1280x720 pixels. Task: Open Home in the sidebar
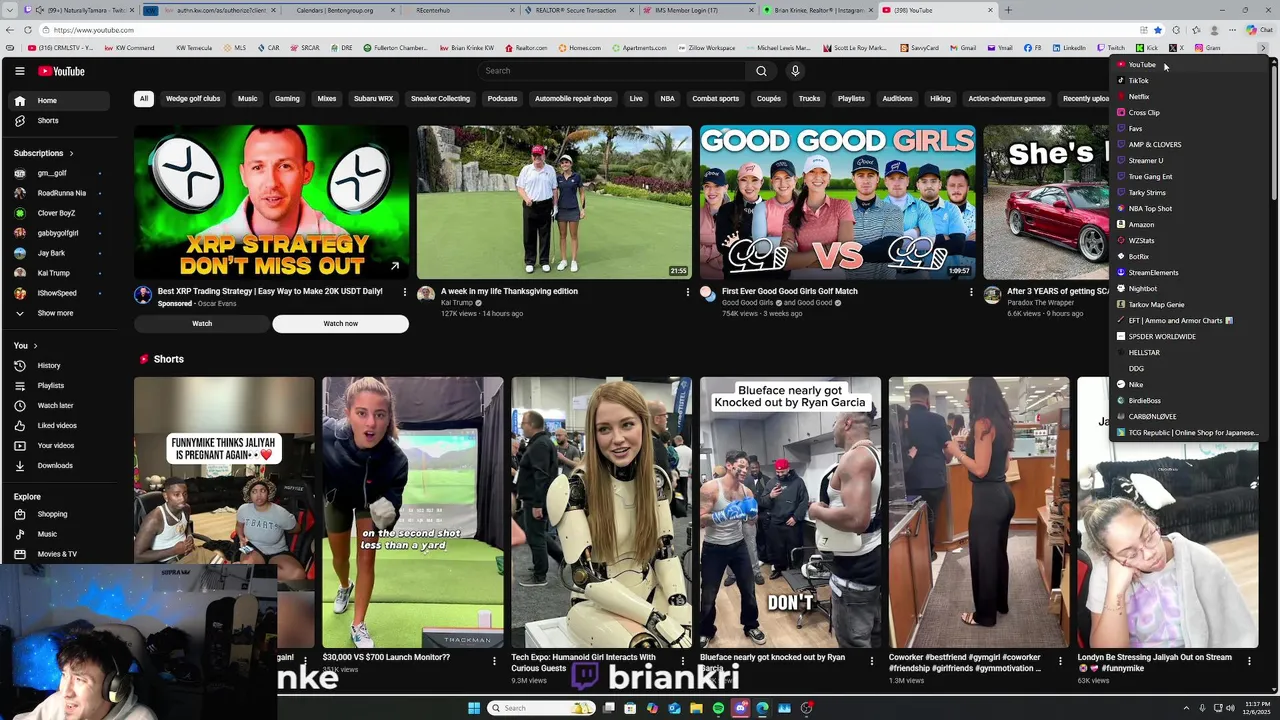60,101
